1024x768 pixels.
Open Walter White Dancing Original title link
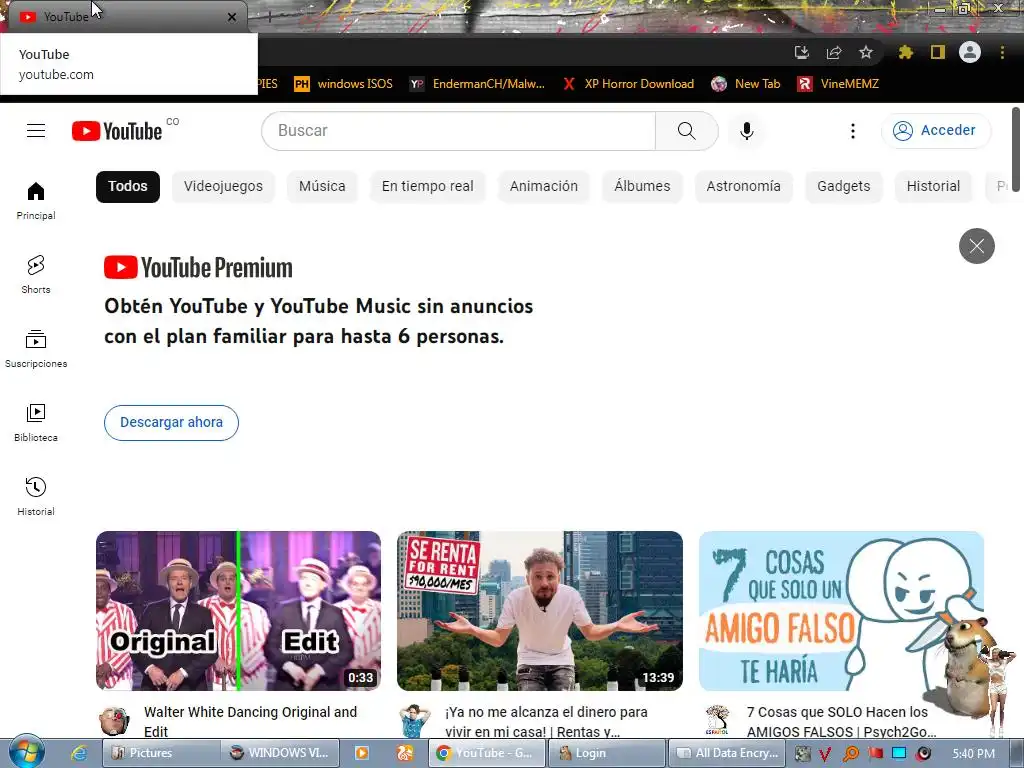(250, 722)
